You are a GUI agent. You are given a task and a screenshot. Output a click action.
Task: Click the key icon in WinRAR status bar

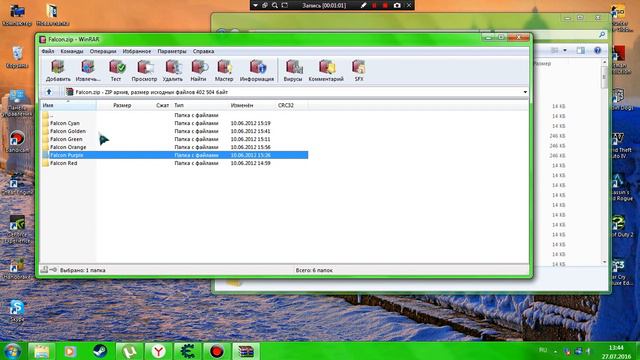click(x=53, y=269)
